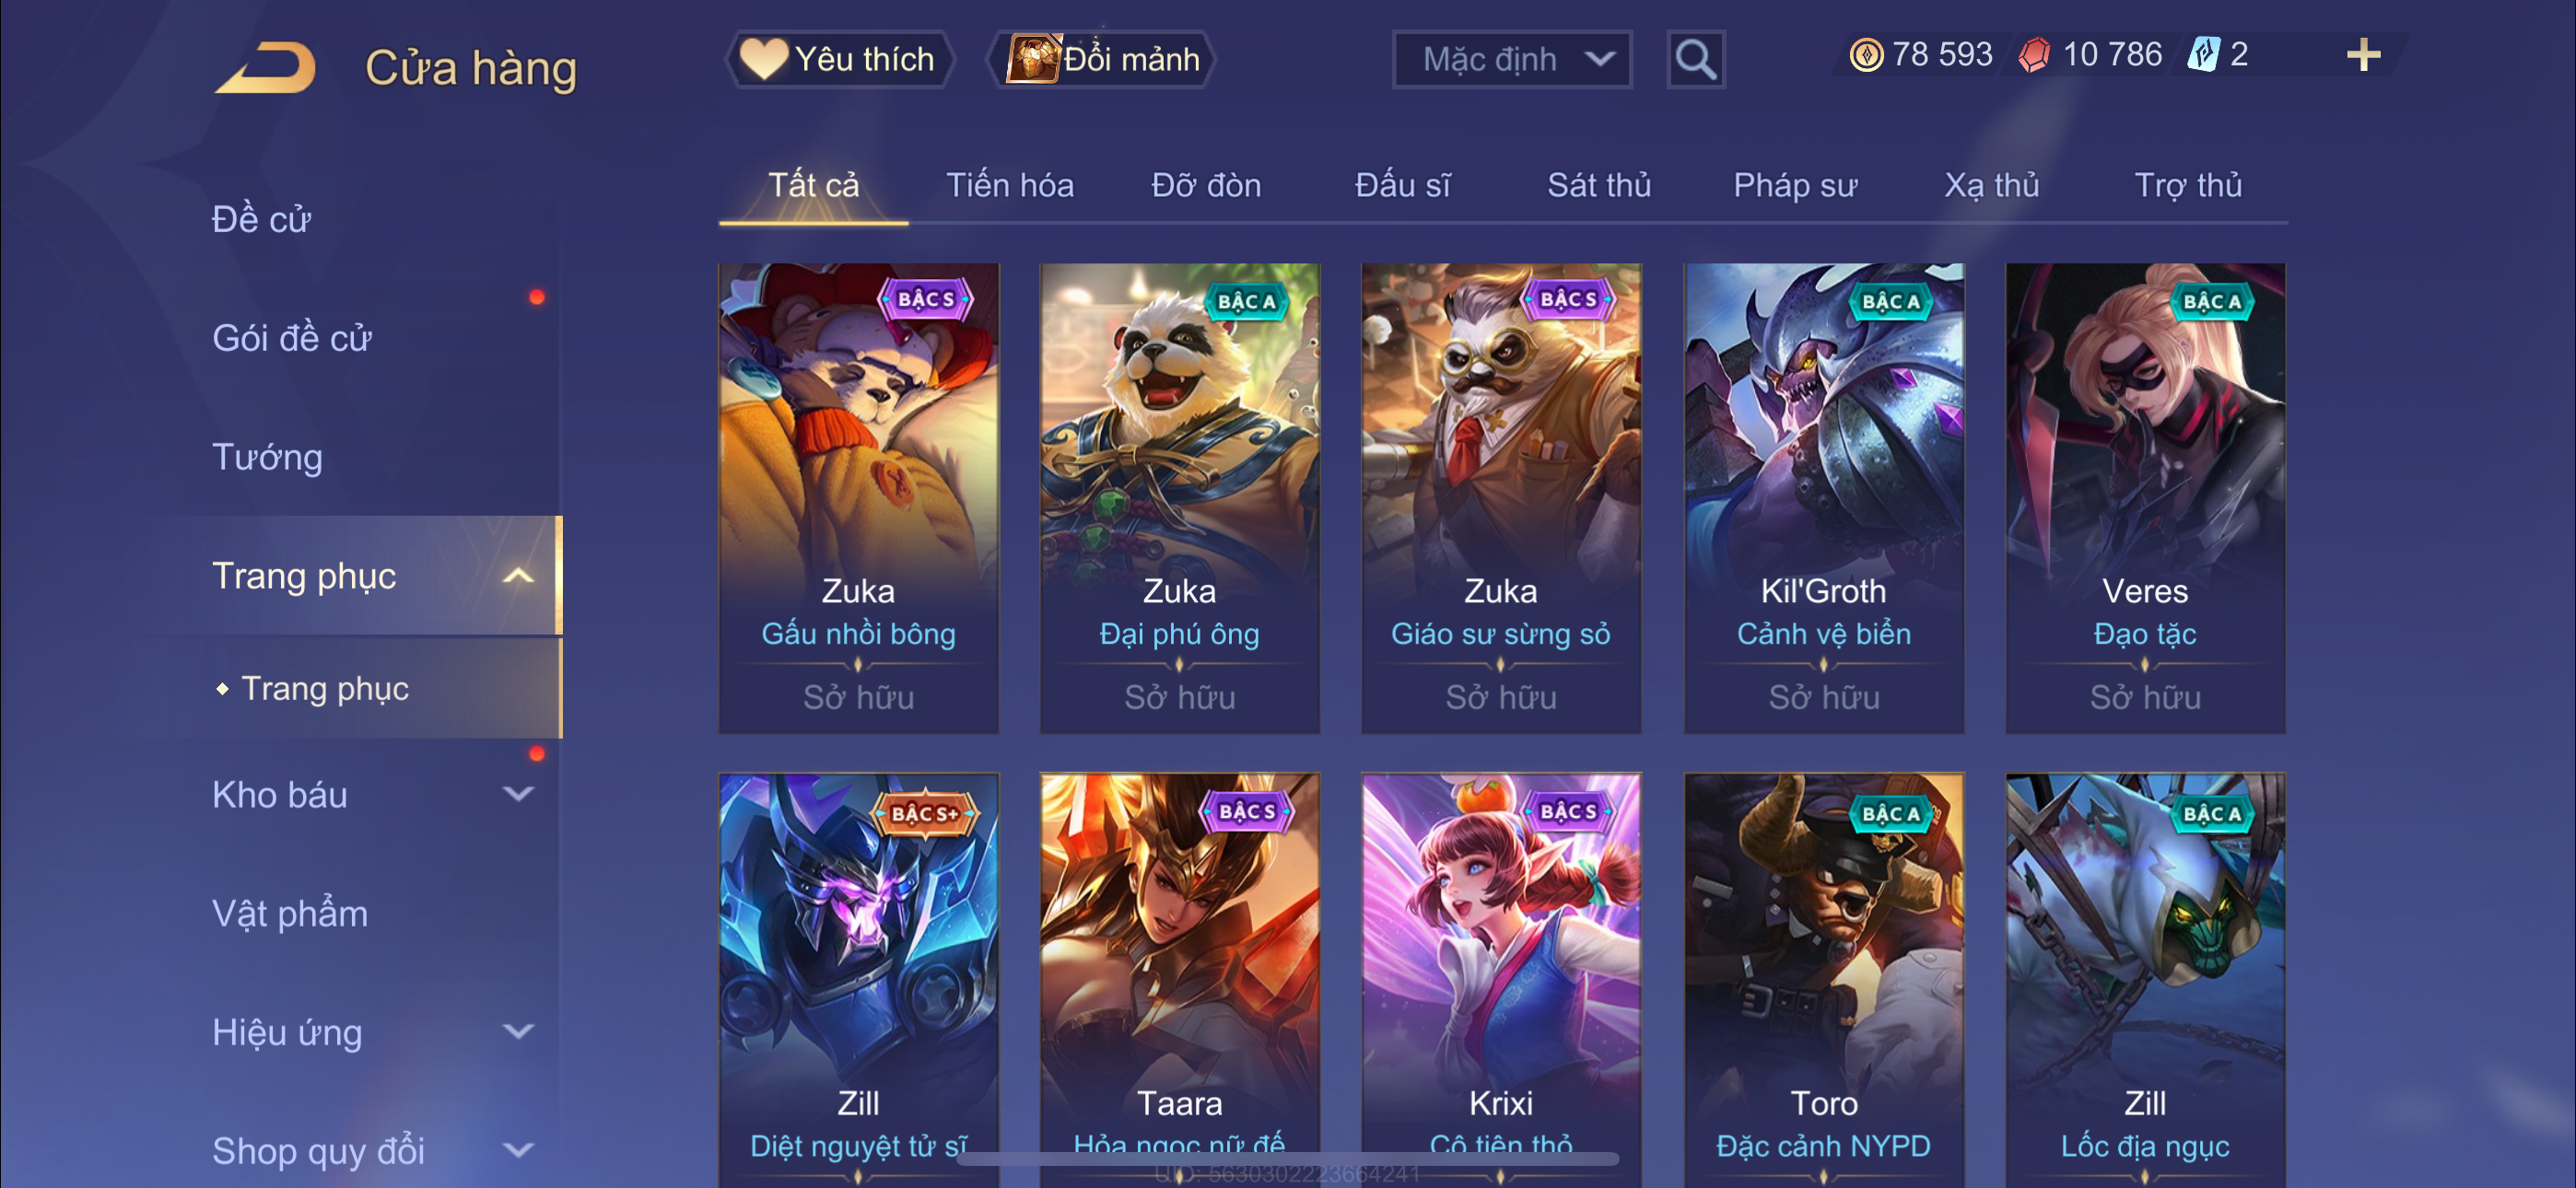Click the back arrow icon
The image size is (2576, 1188).
266,68
